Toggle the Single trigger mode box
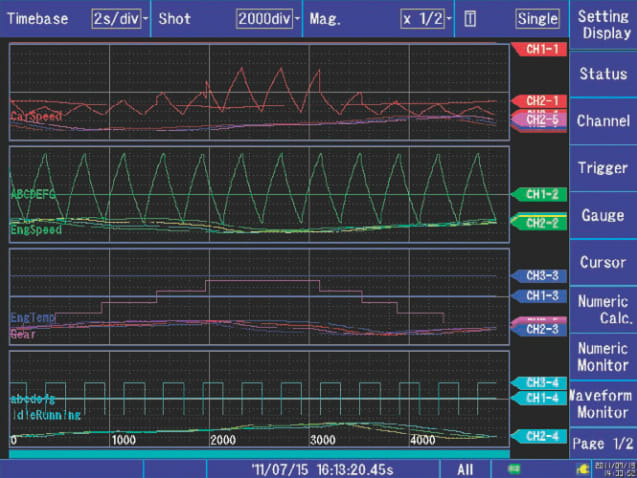637x478 pixels. click(538, 19)
